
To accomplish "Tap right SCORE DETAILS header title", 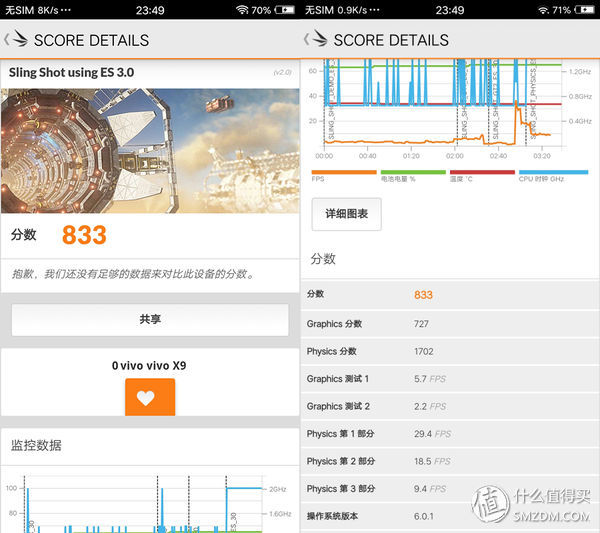I will click(x=391, y=40).
